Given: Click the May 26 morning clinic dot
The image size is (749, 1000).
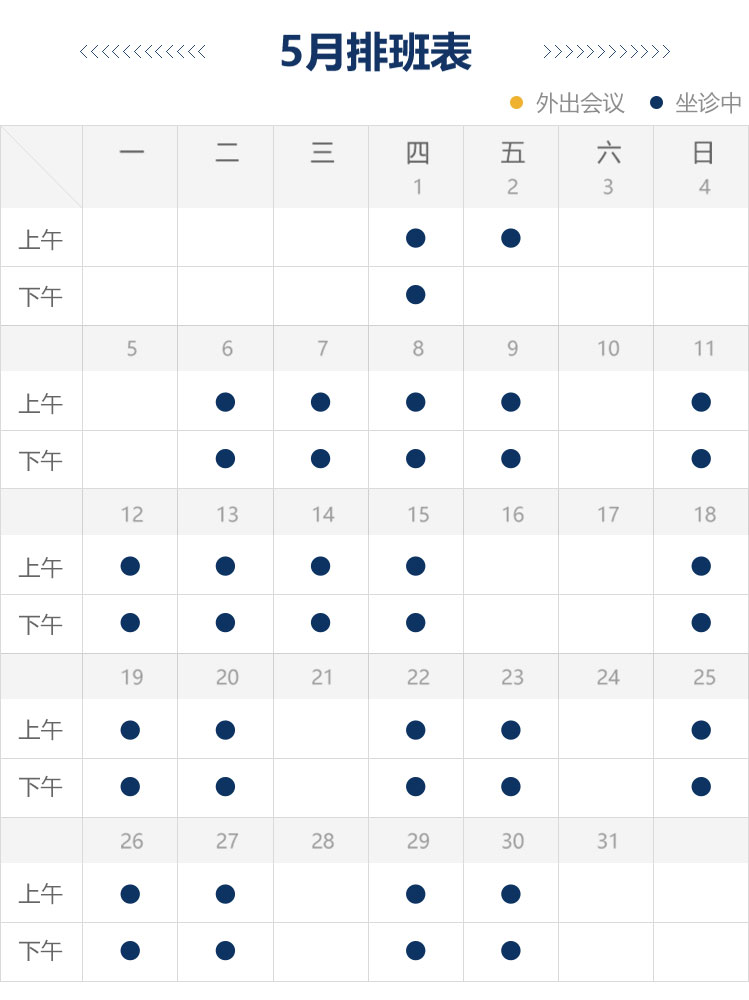Looking at the screenshot, I should [130, 894].
